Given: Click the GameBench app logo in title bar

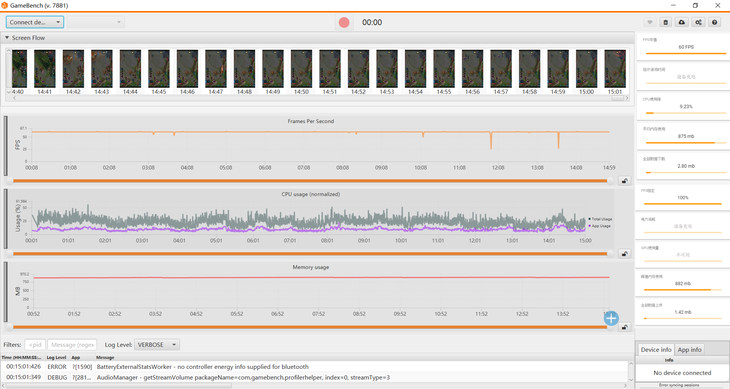Looking at the screenshot, I should 4,5.
